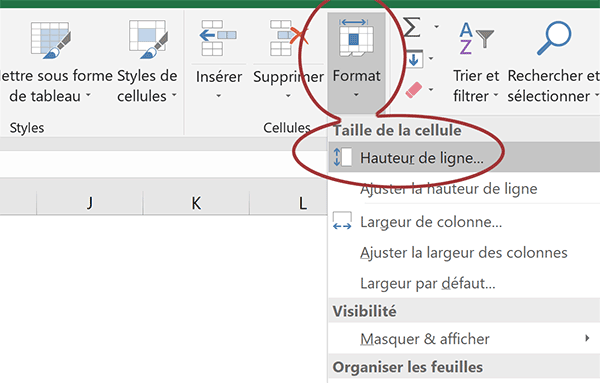The height and width of the screenshot is (383, 600).
Task: Expand the Insérer dropdown arrow
Action: pos(218,96)
